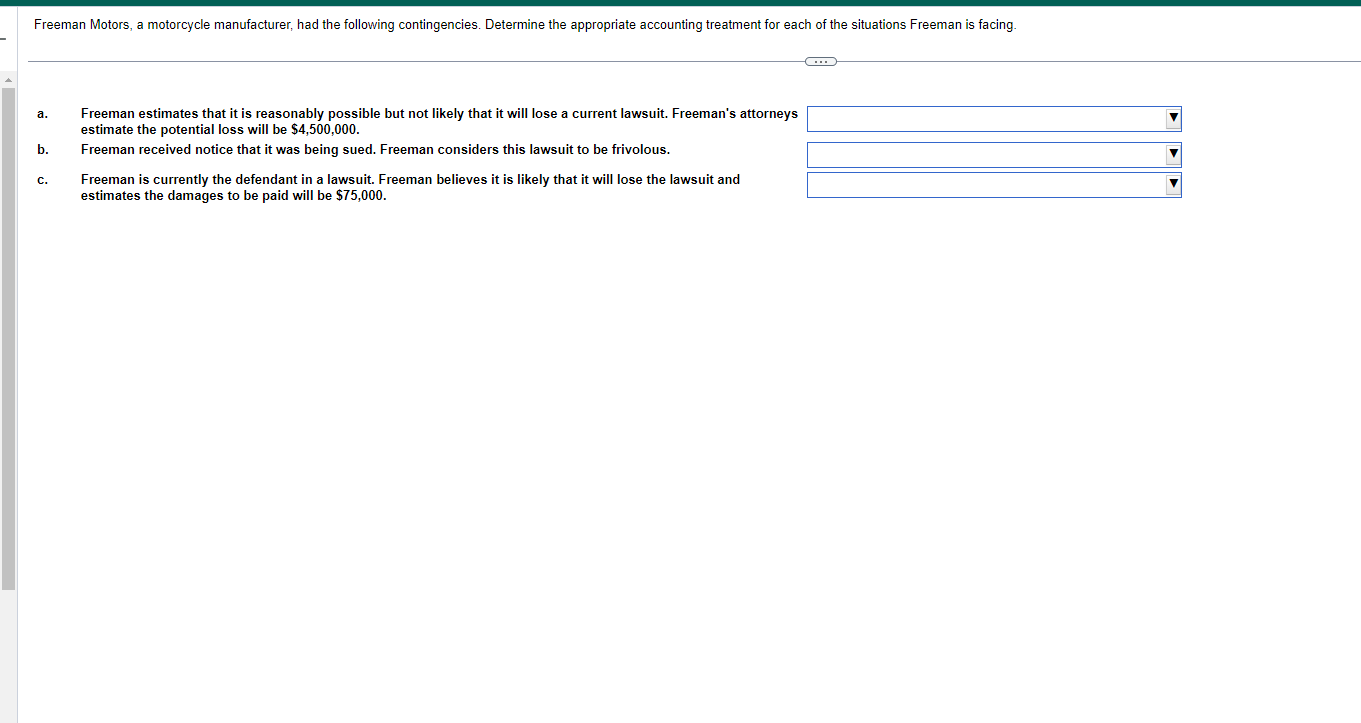Image resolution: width=1361 pixels, height=723 pixels.
Task: Click the scroll-up arrow at left
Action: [8, 79]
